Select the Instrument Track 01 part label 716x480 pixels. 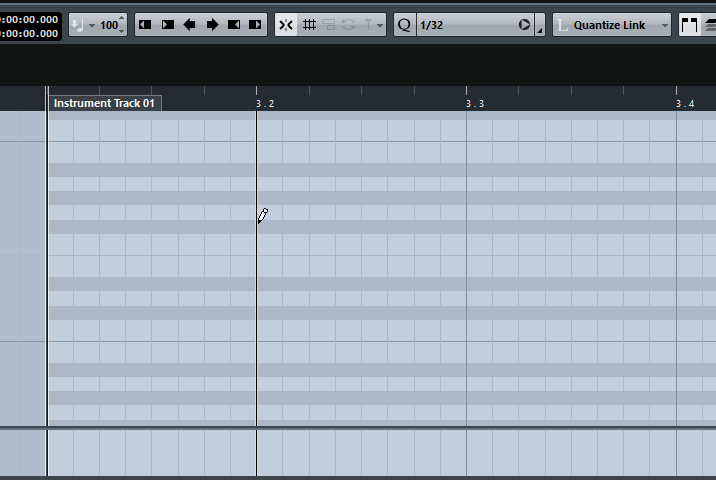click(104, 103)
